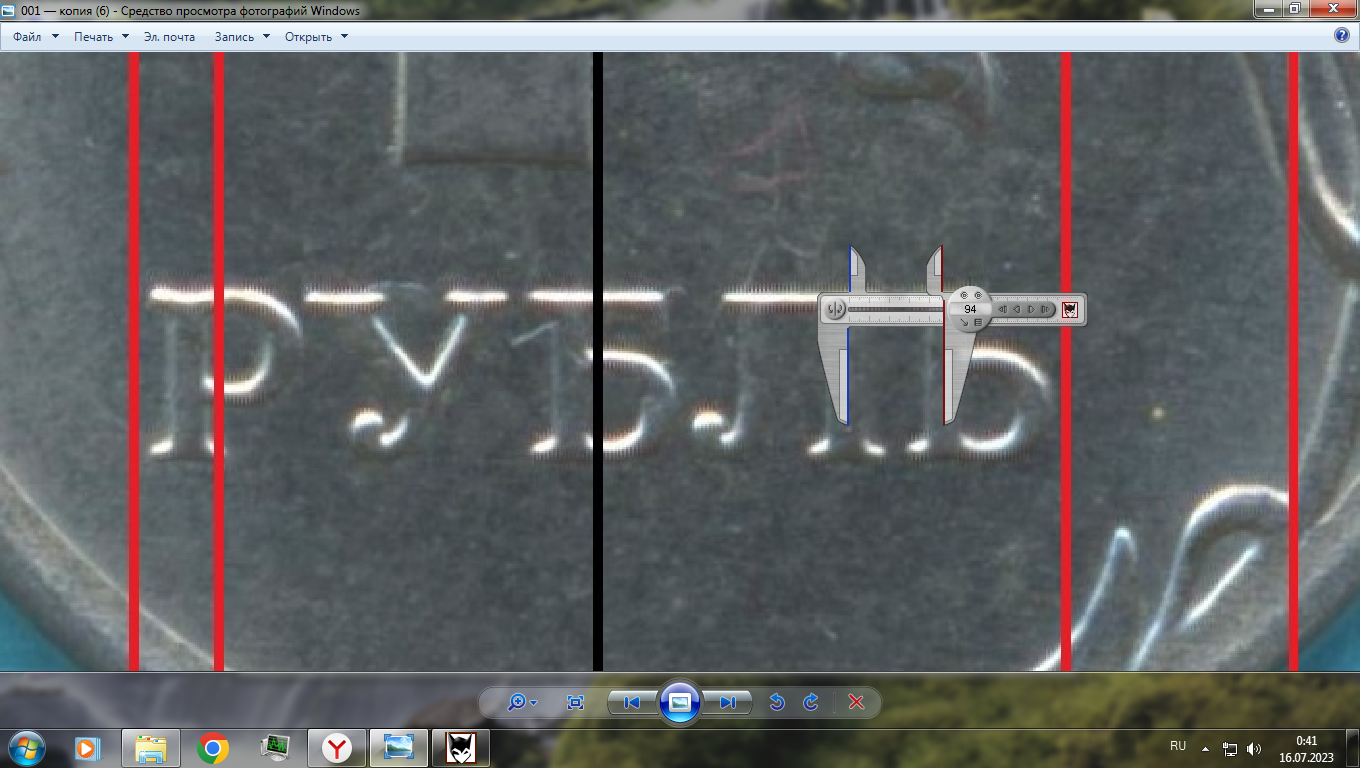
Task: Open the Печать dropdown menu
Action: click(x=101, y=37)
